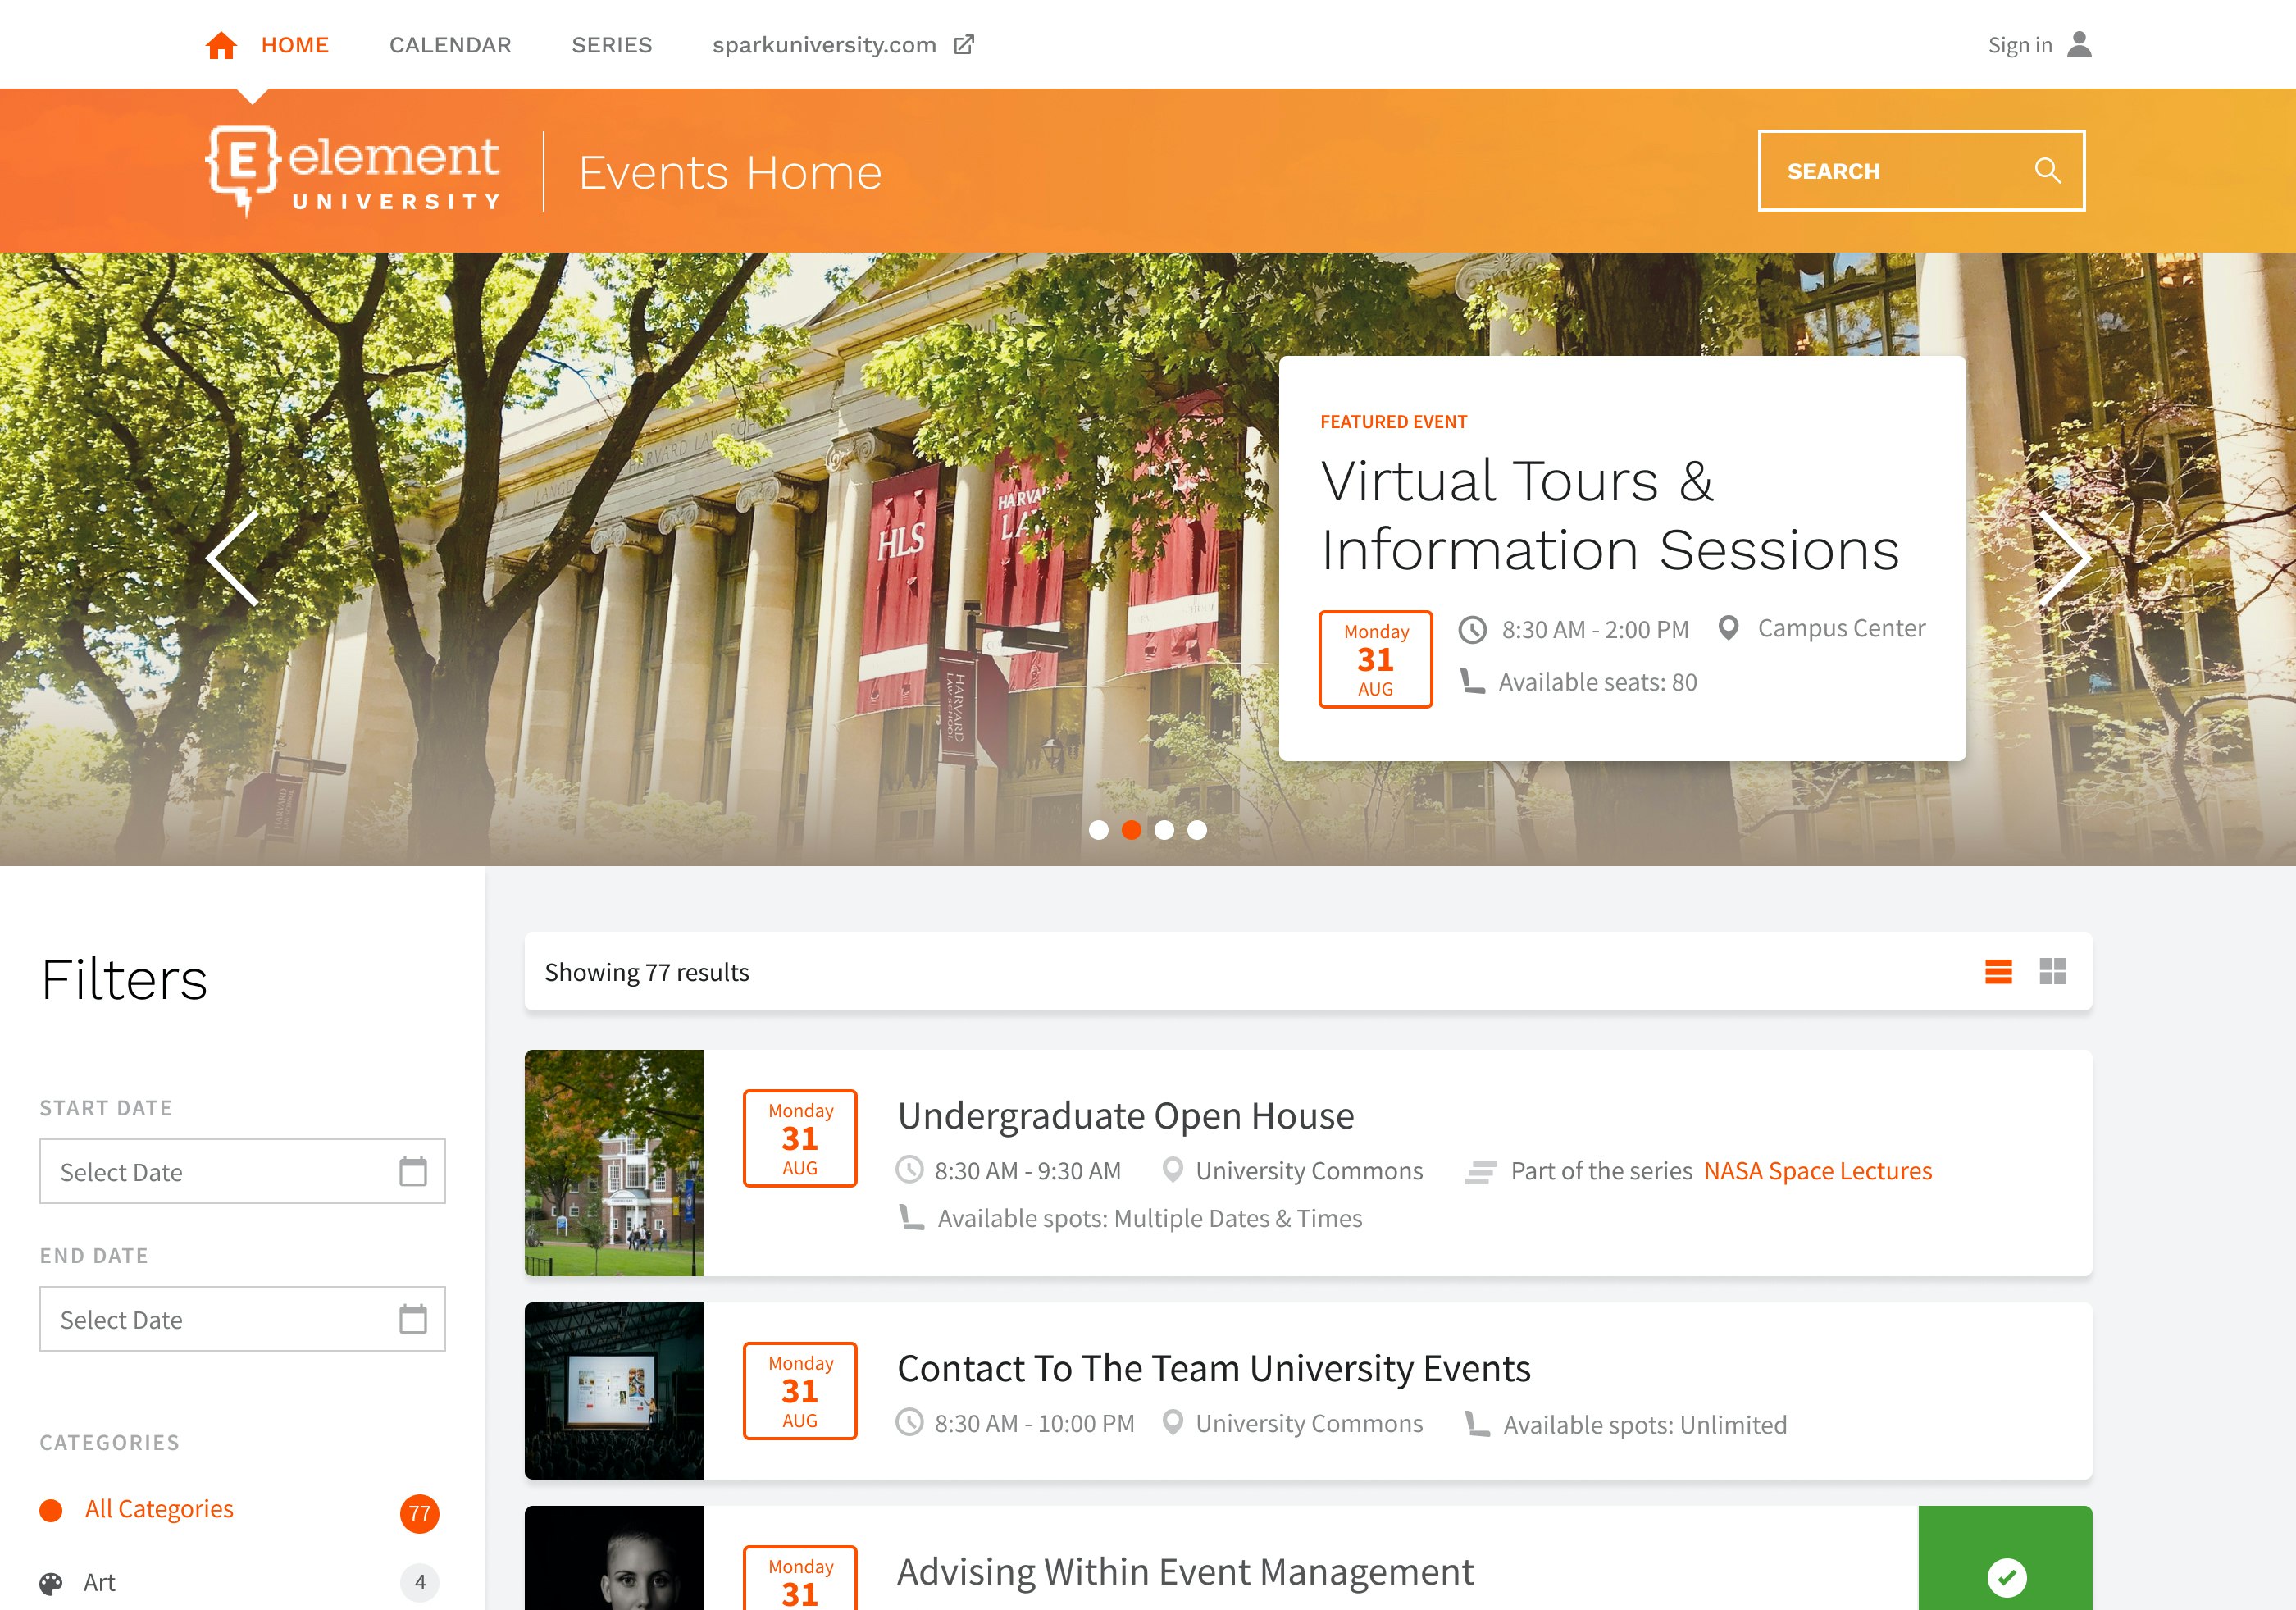2296x1610 pixels.
Task: Select the All Categories filter
Action: tap(158, 1509)
